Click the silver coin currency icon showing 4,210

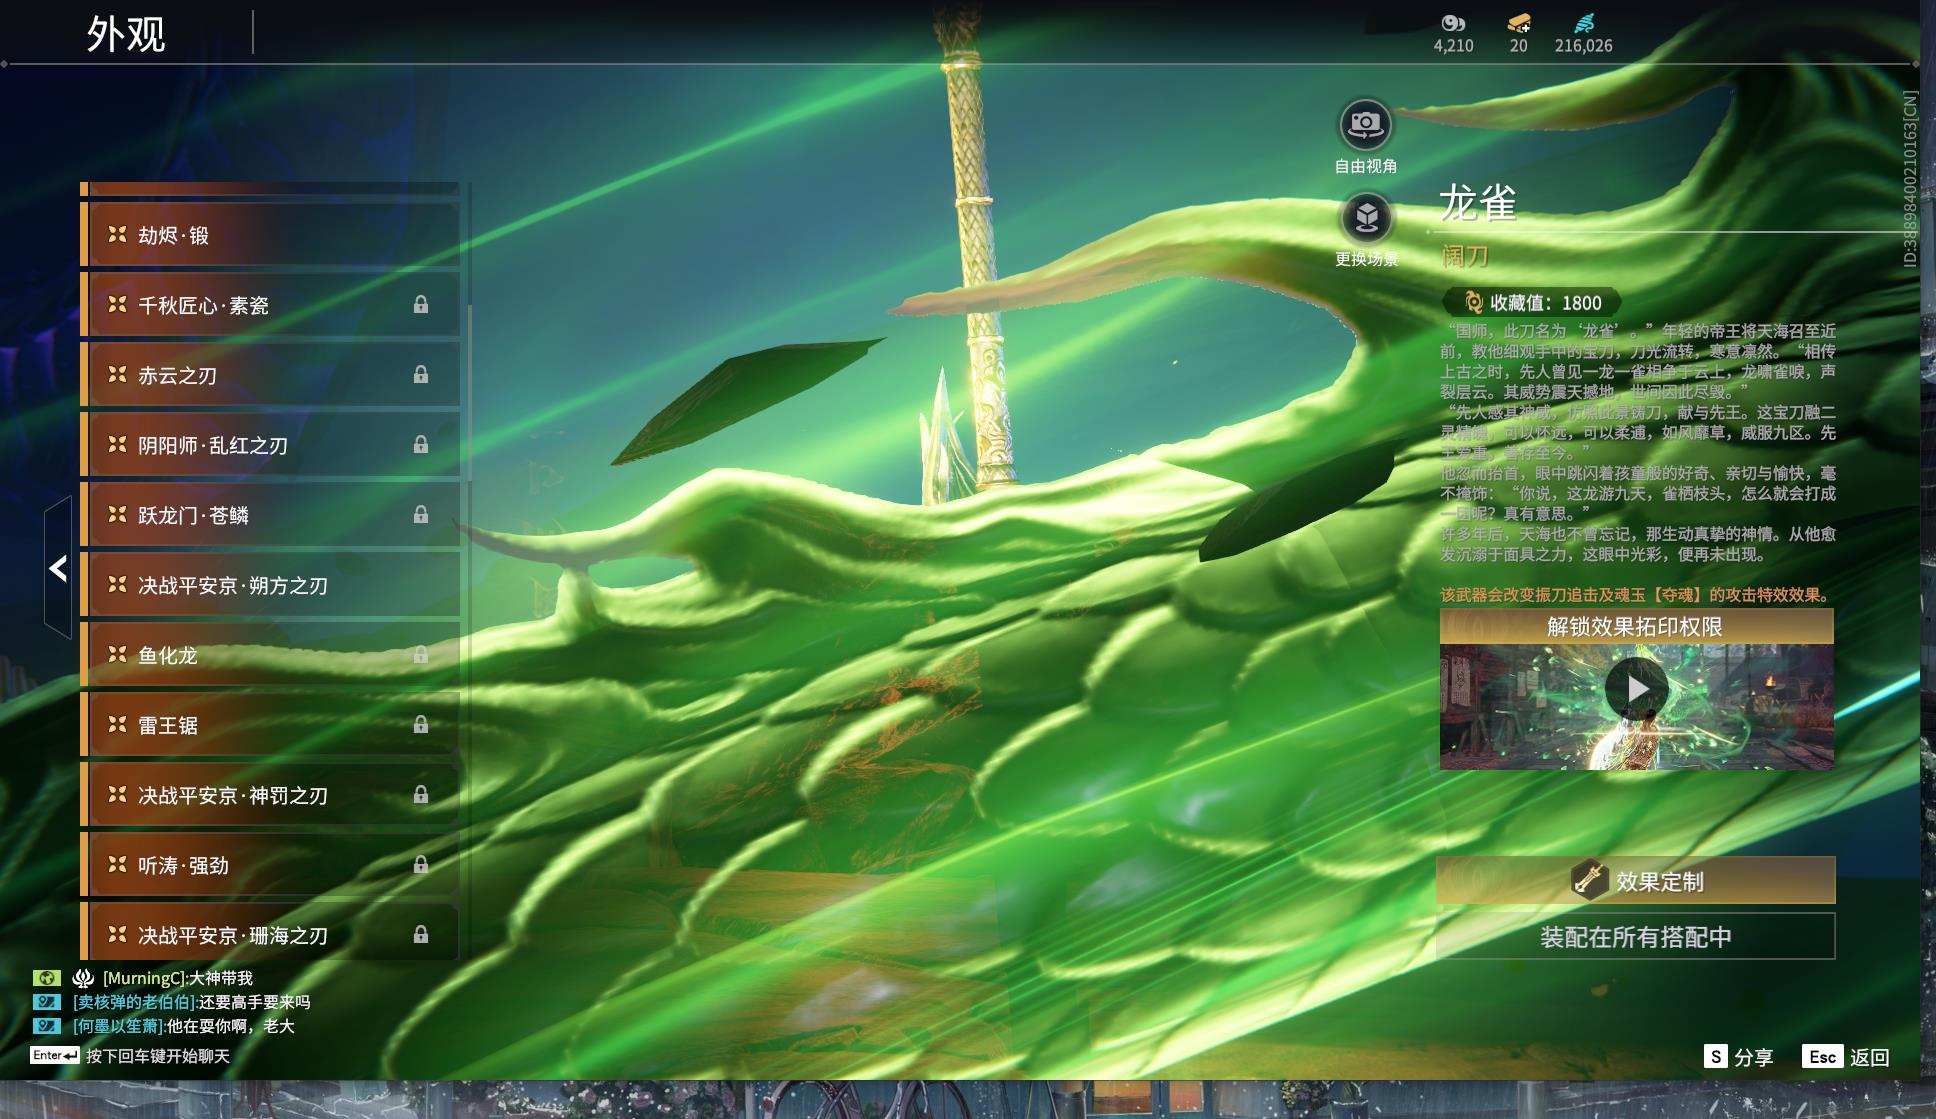tap(1453, 23)
